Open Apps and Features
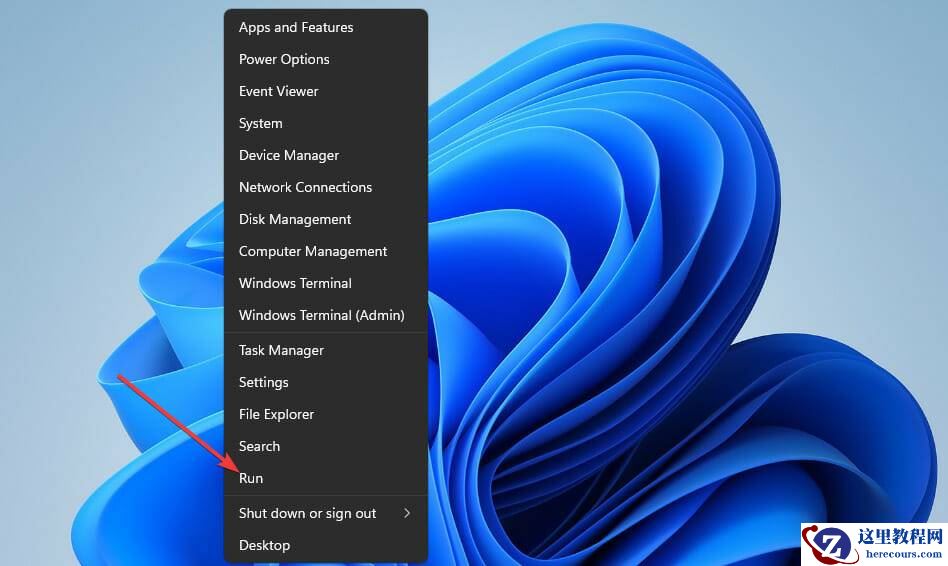This screenshot has height=566, width=948. (x=326, y=27)
